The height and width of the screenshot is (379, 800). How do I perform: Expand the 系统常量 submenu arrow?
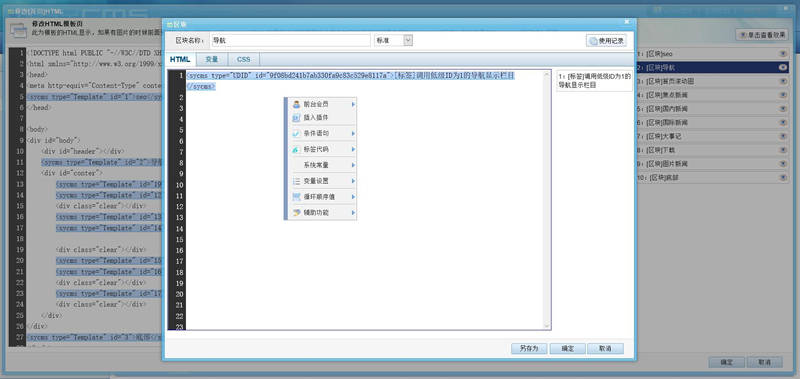tap(353, 165)
